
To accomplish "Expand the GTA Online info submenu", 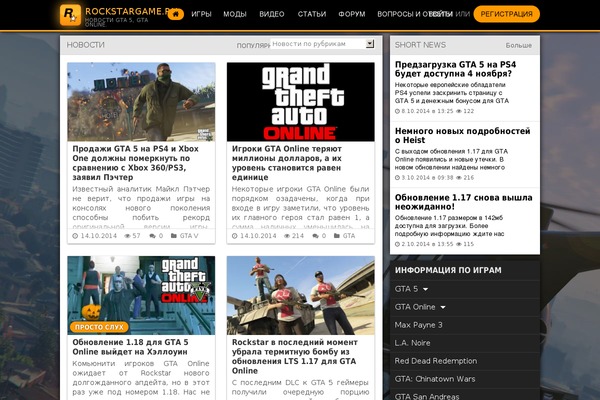I will click(x=443, y=307).
